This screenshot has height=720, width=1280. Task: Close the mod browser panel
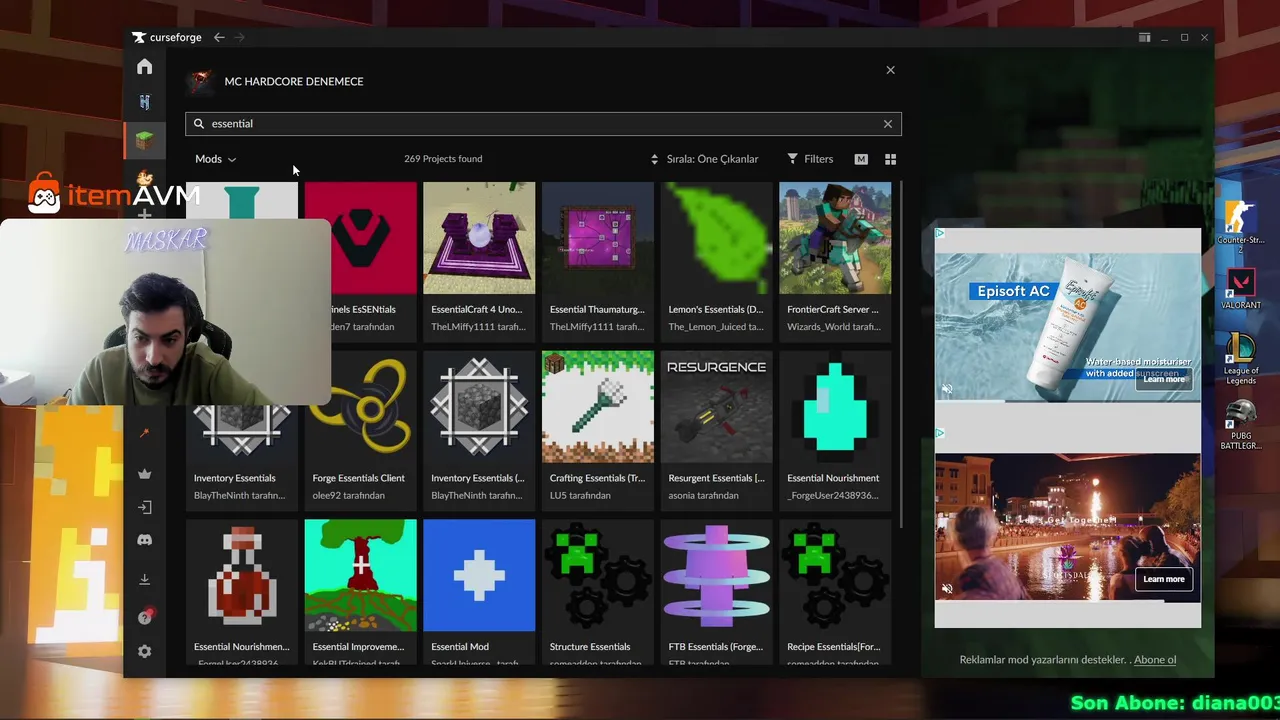pyautogui.click(x=890, y=70)
